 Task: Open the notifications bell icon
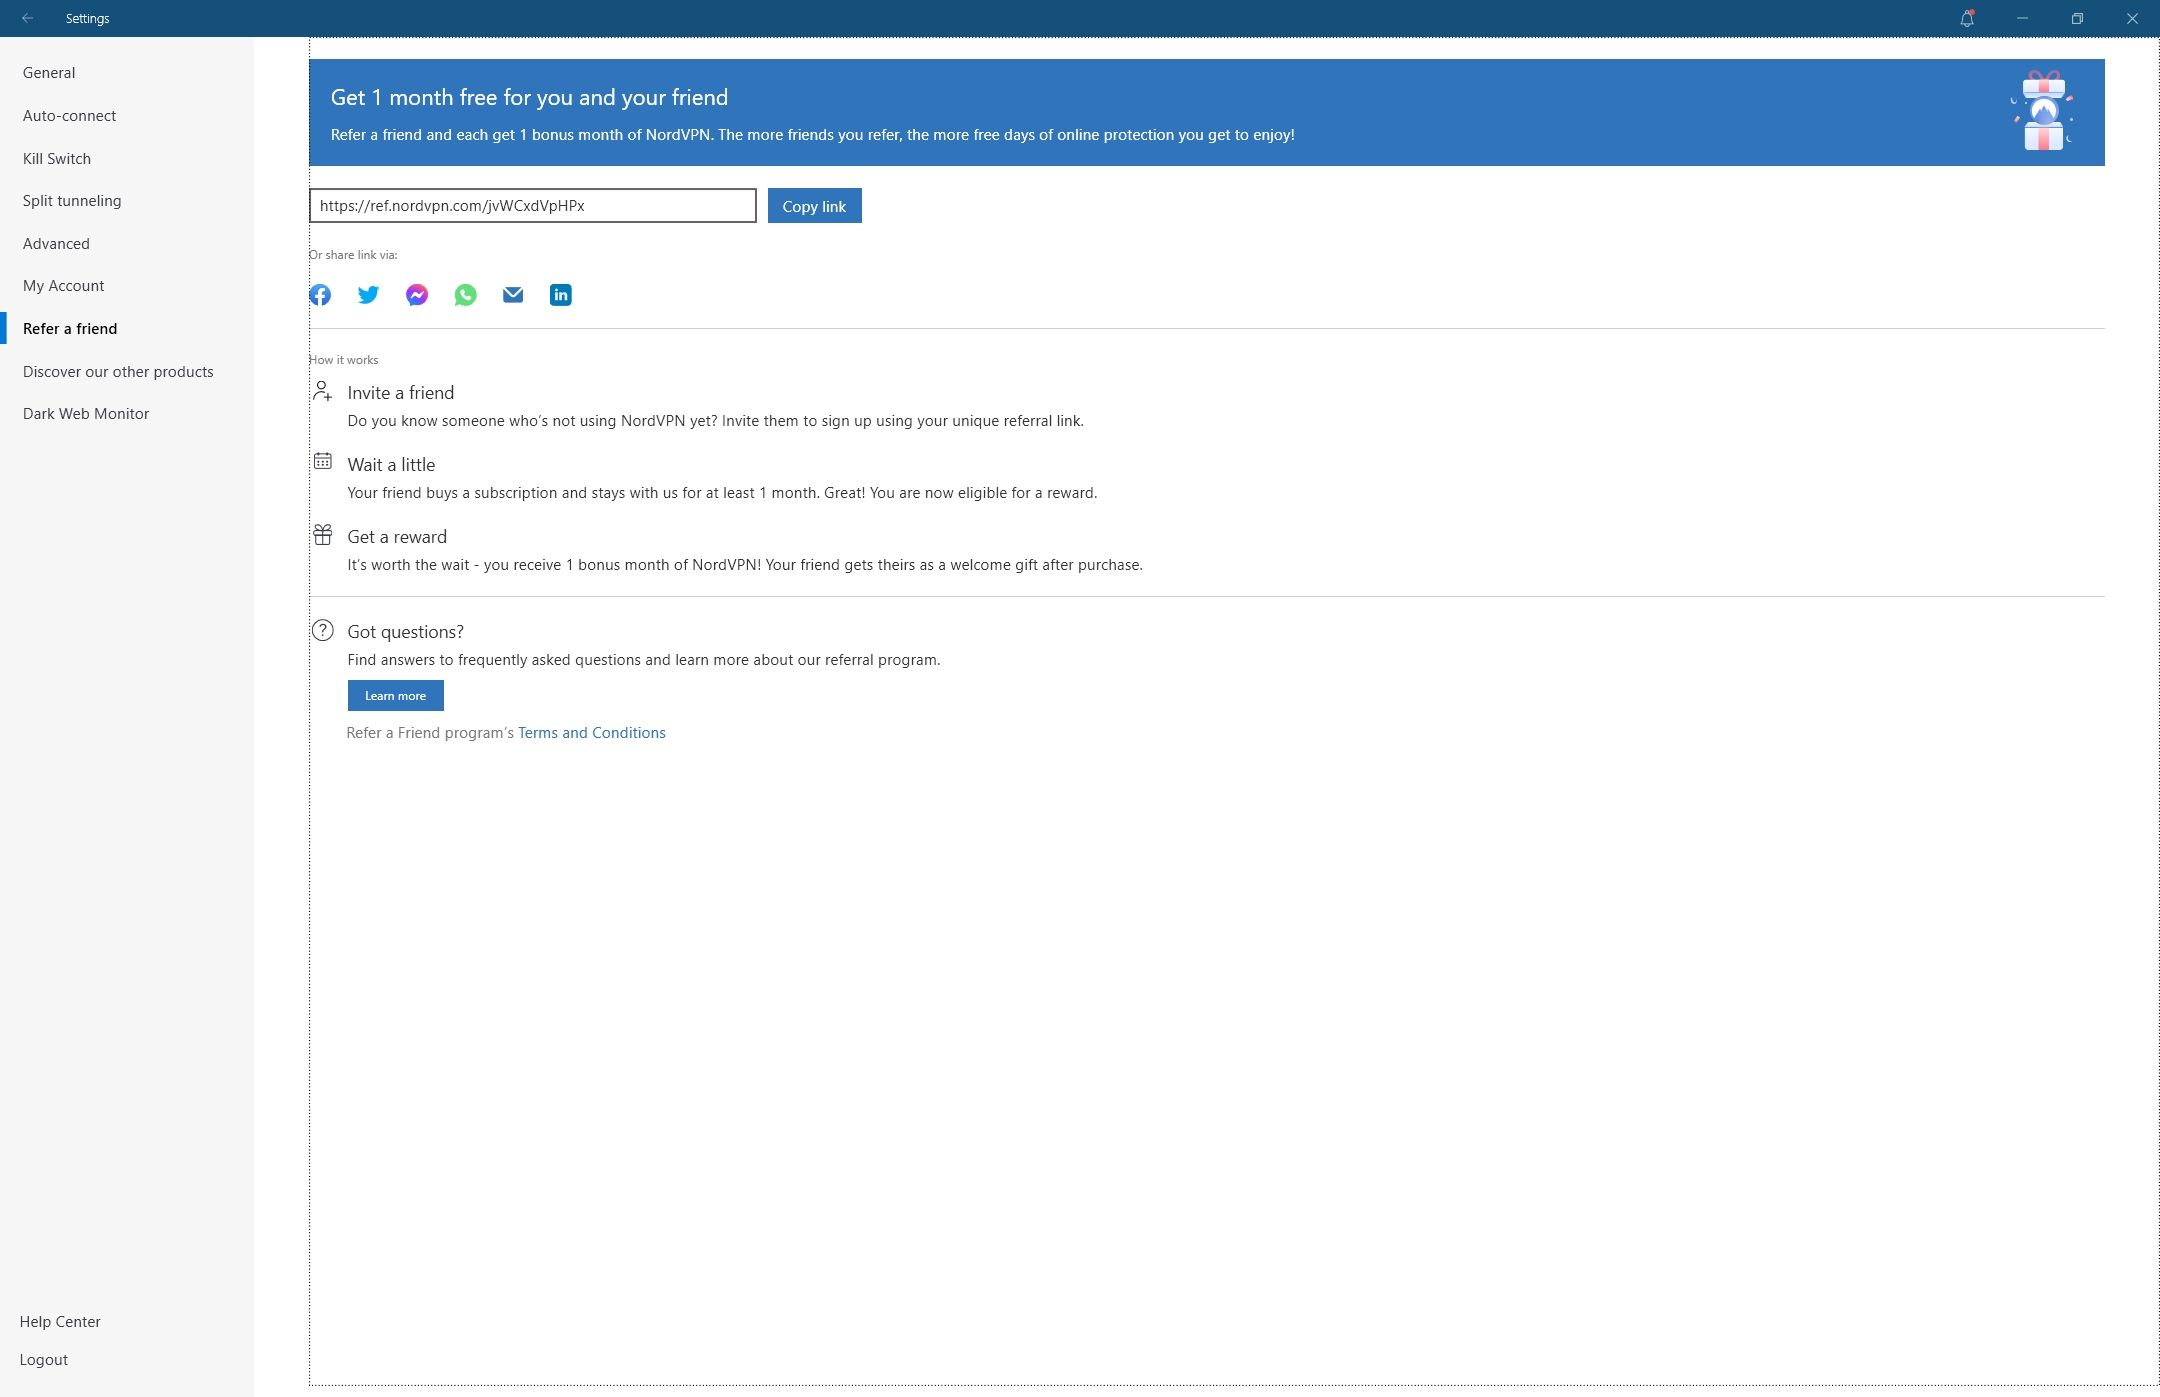click(x=1967, y=18)
